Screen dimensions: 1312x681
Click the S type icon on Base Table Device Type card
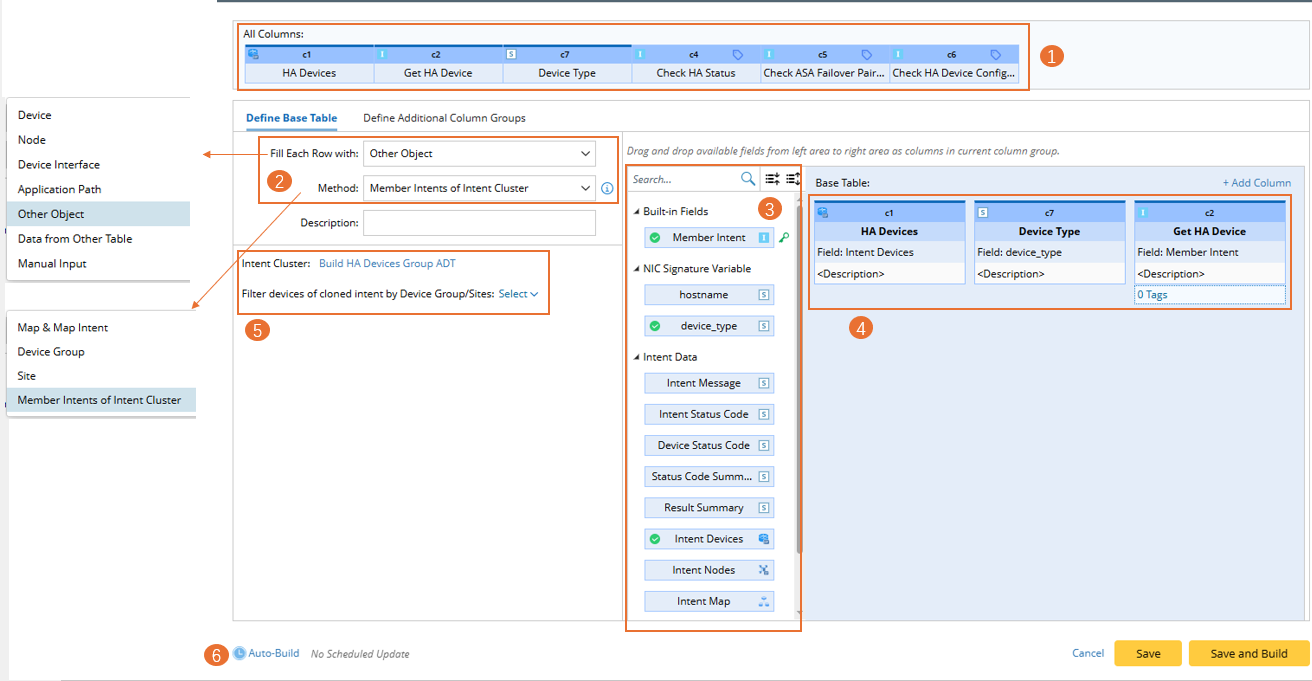(983, 212)
